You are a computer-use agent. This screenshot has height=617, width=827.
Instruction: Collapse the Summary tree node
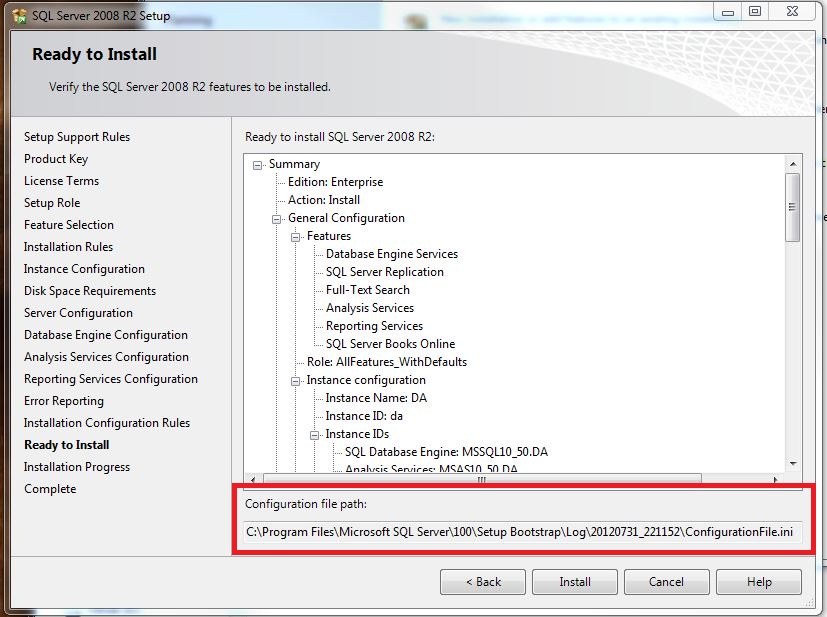[x=258, y=164]
